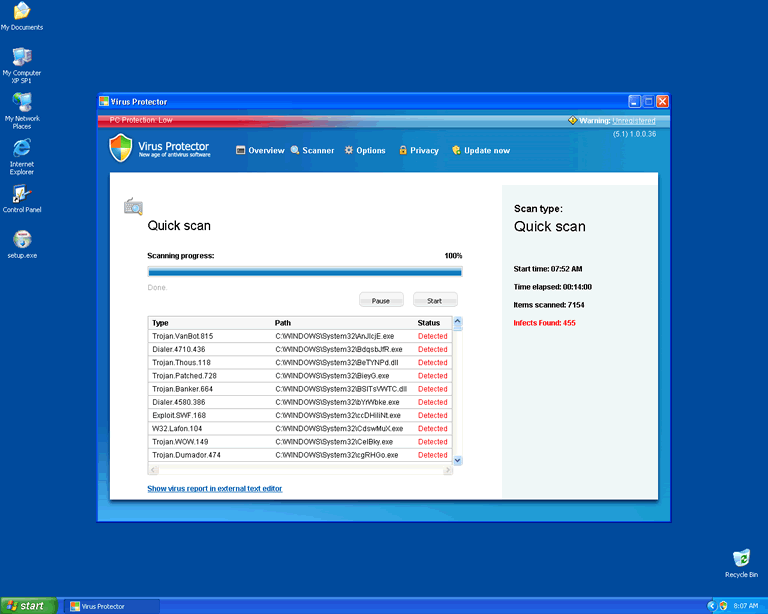Image resolution: width=768 pixels, height=614 pixels.
Task: Click the scroll down arrow in results list
Action: tap(458, 459)
